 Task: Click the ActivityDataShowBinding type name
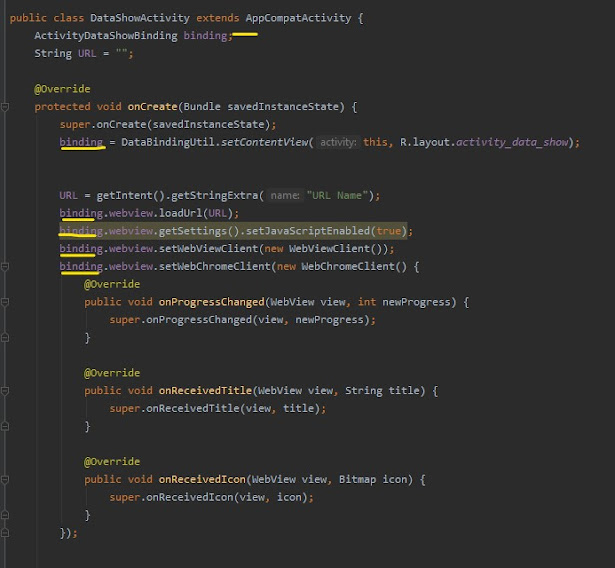(x=105, y=35)
